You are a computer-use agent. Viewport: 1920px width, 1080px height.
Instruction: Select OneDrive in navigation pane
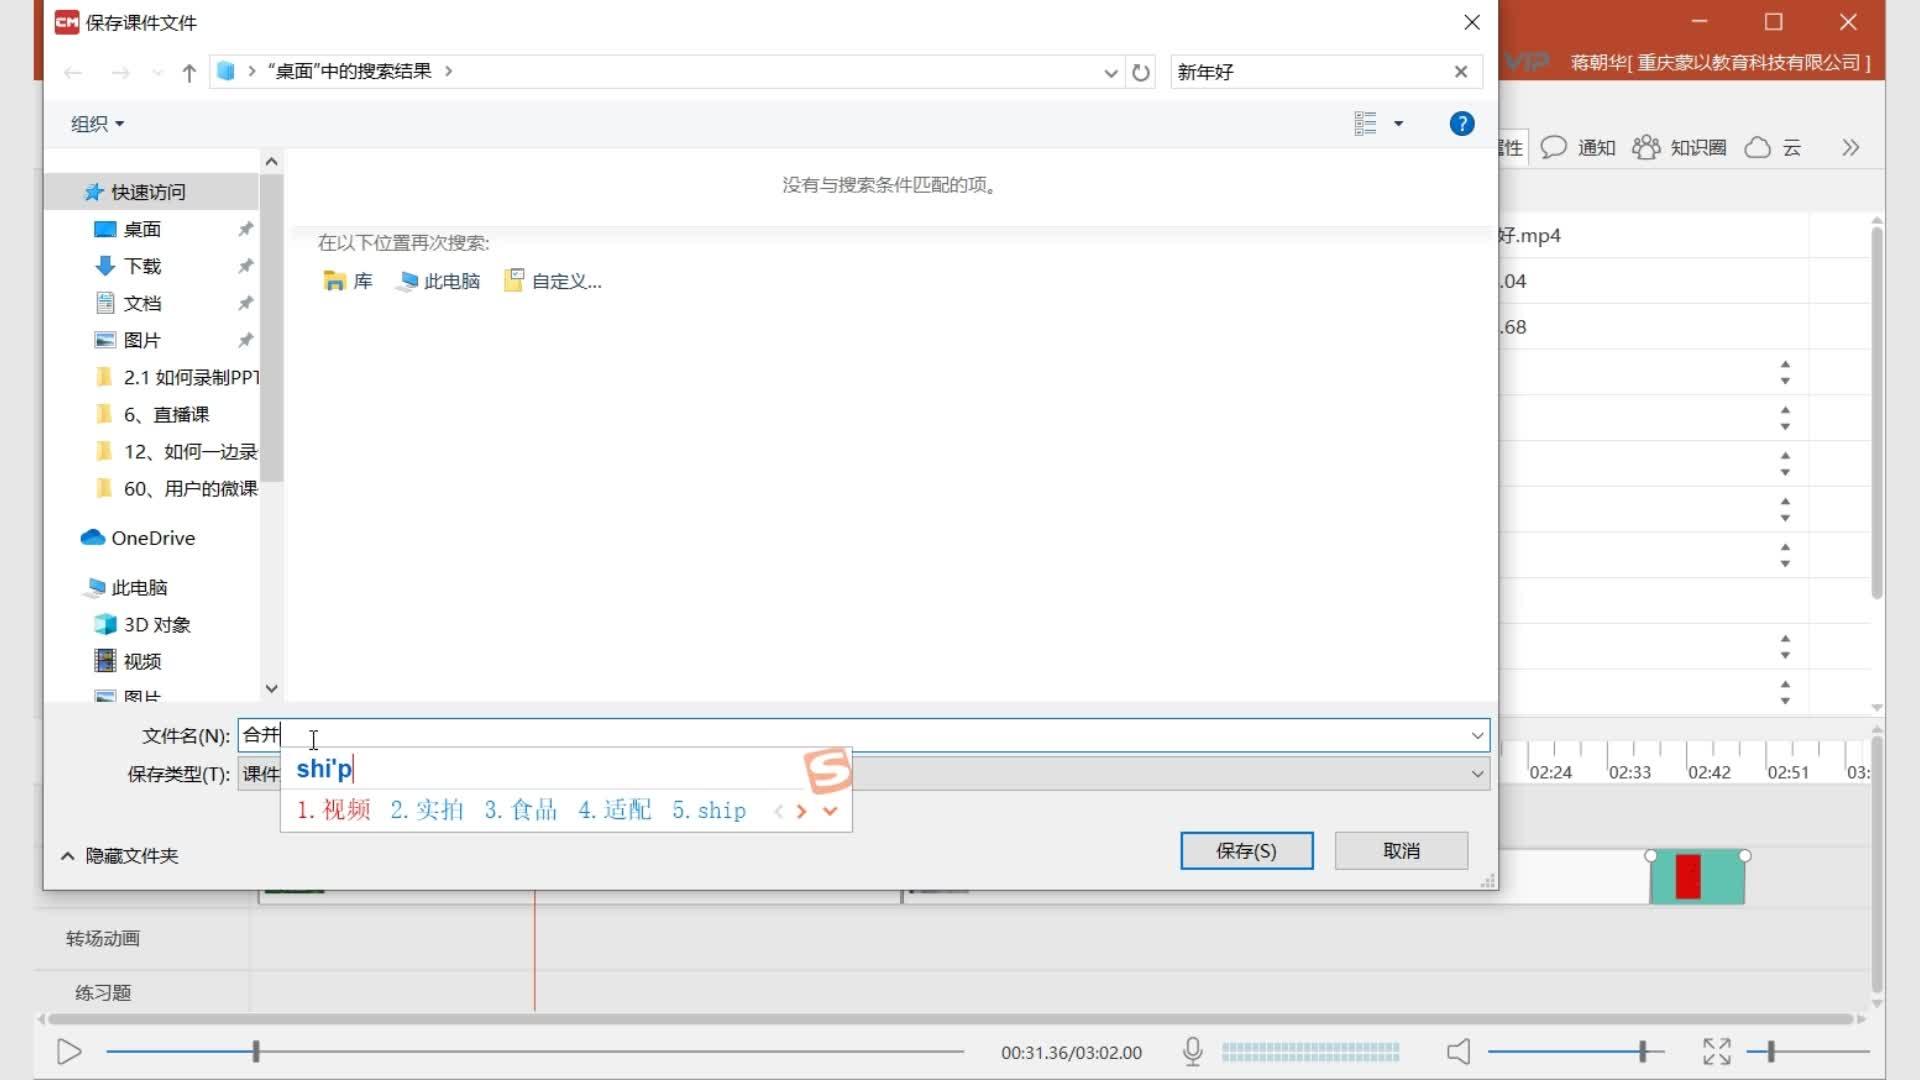[x=152, y=538]
